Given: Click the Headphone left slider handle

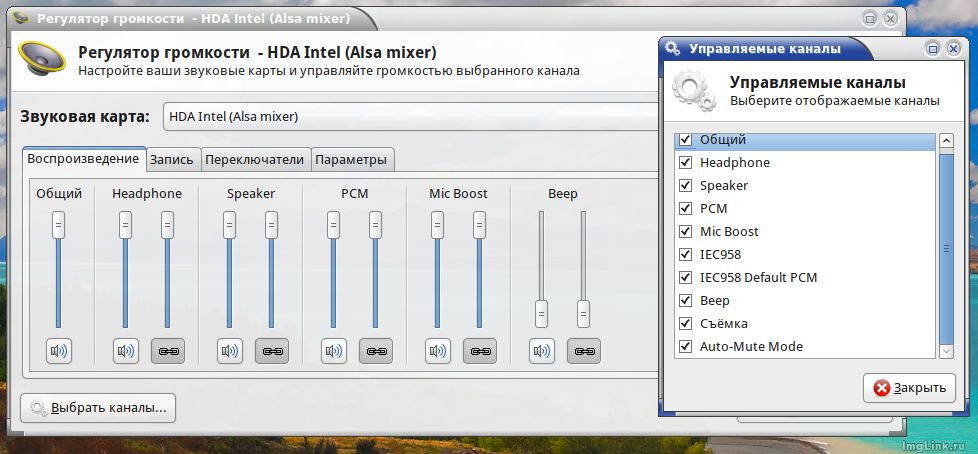Looking at the screenshot, I should click(x=125, y=225).
